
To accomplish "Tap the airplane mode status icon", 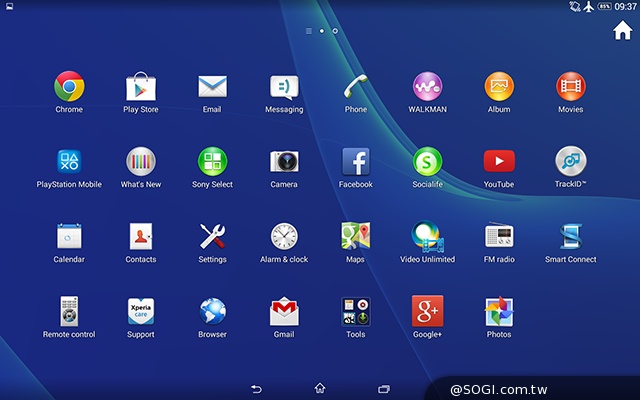I will (589, 6).
